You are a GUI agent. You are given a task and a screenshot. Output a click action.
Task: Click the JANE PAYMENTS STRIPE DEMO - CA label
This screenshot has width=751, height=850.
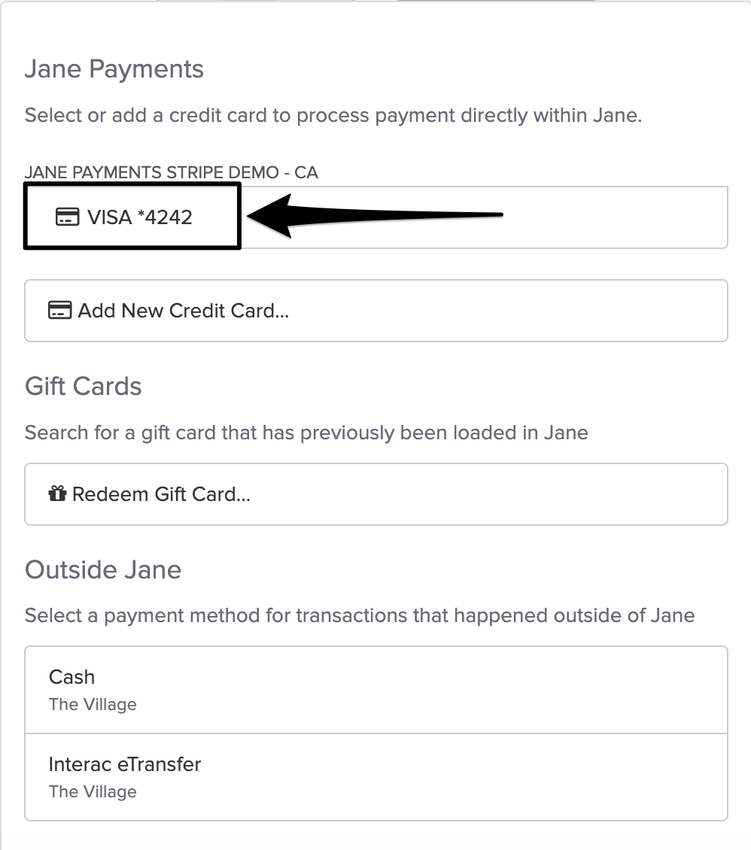pos(171,172)
